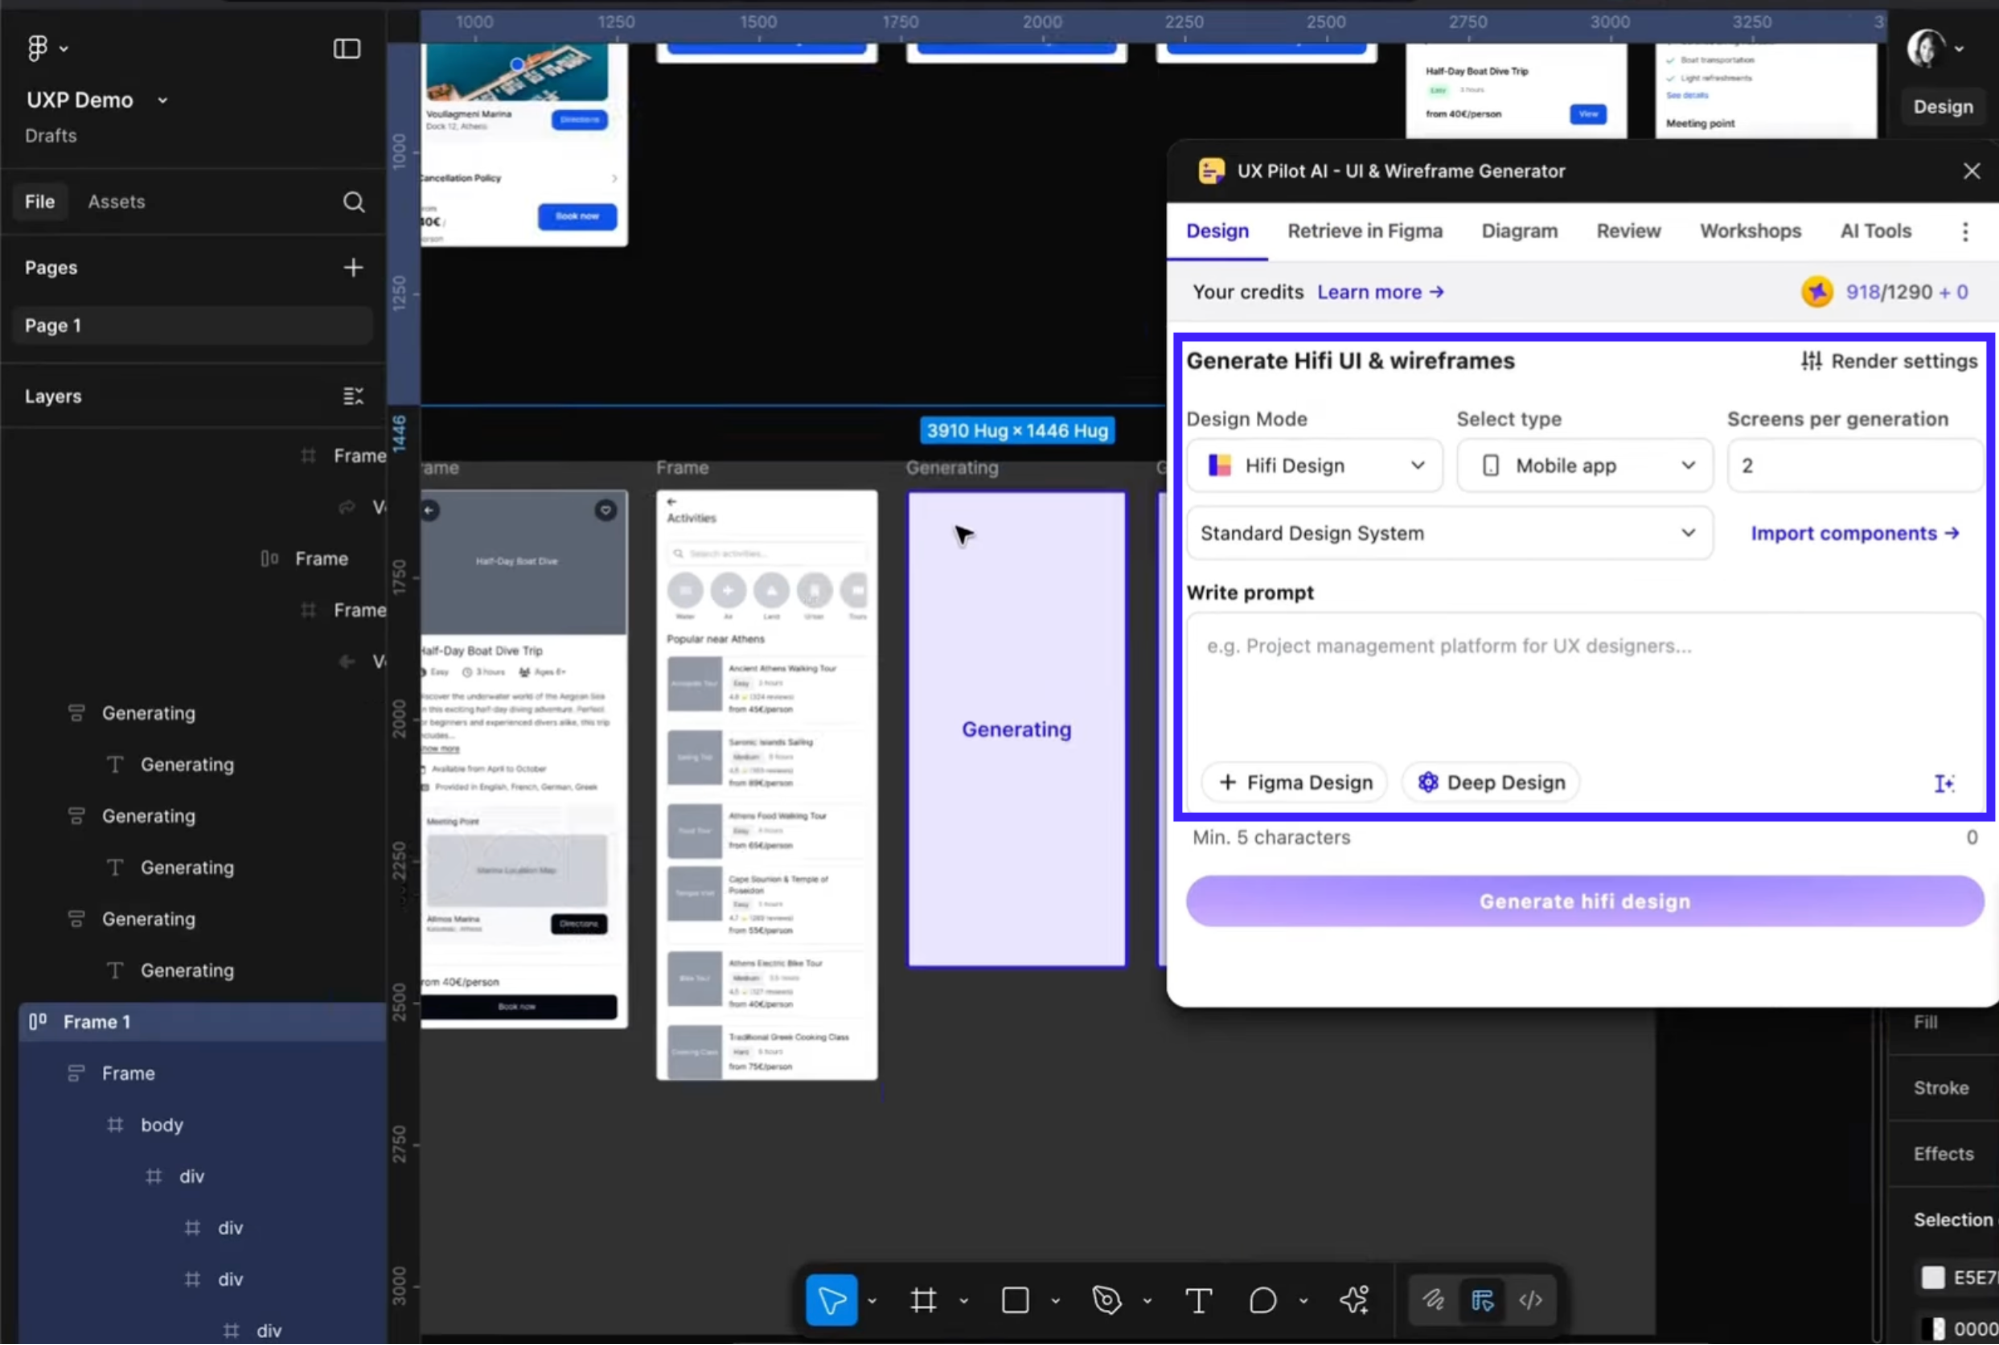Screen dimensions: 1999x1345
Task: Select the Pen tool
Action: [1106, 1300]
